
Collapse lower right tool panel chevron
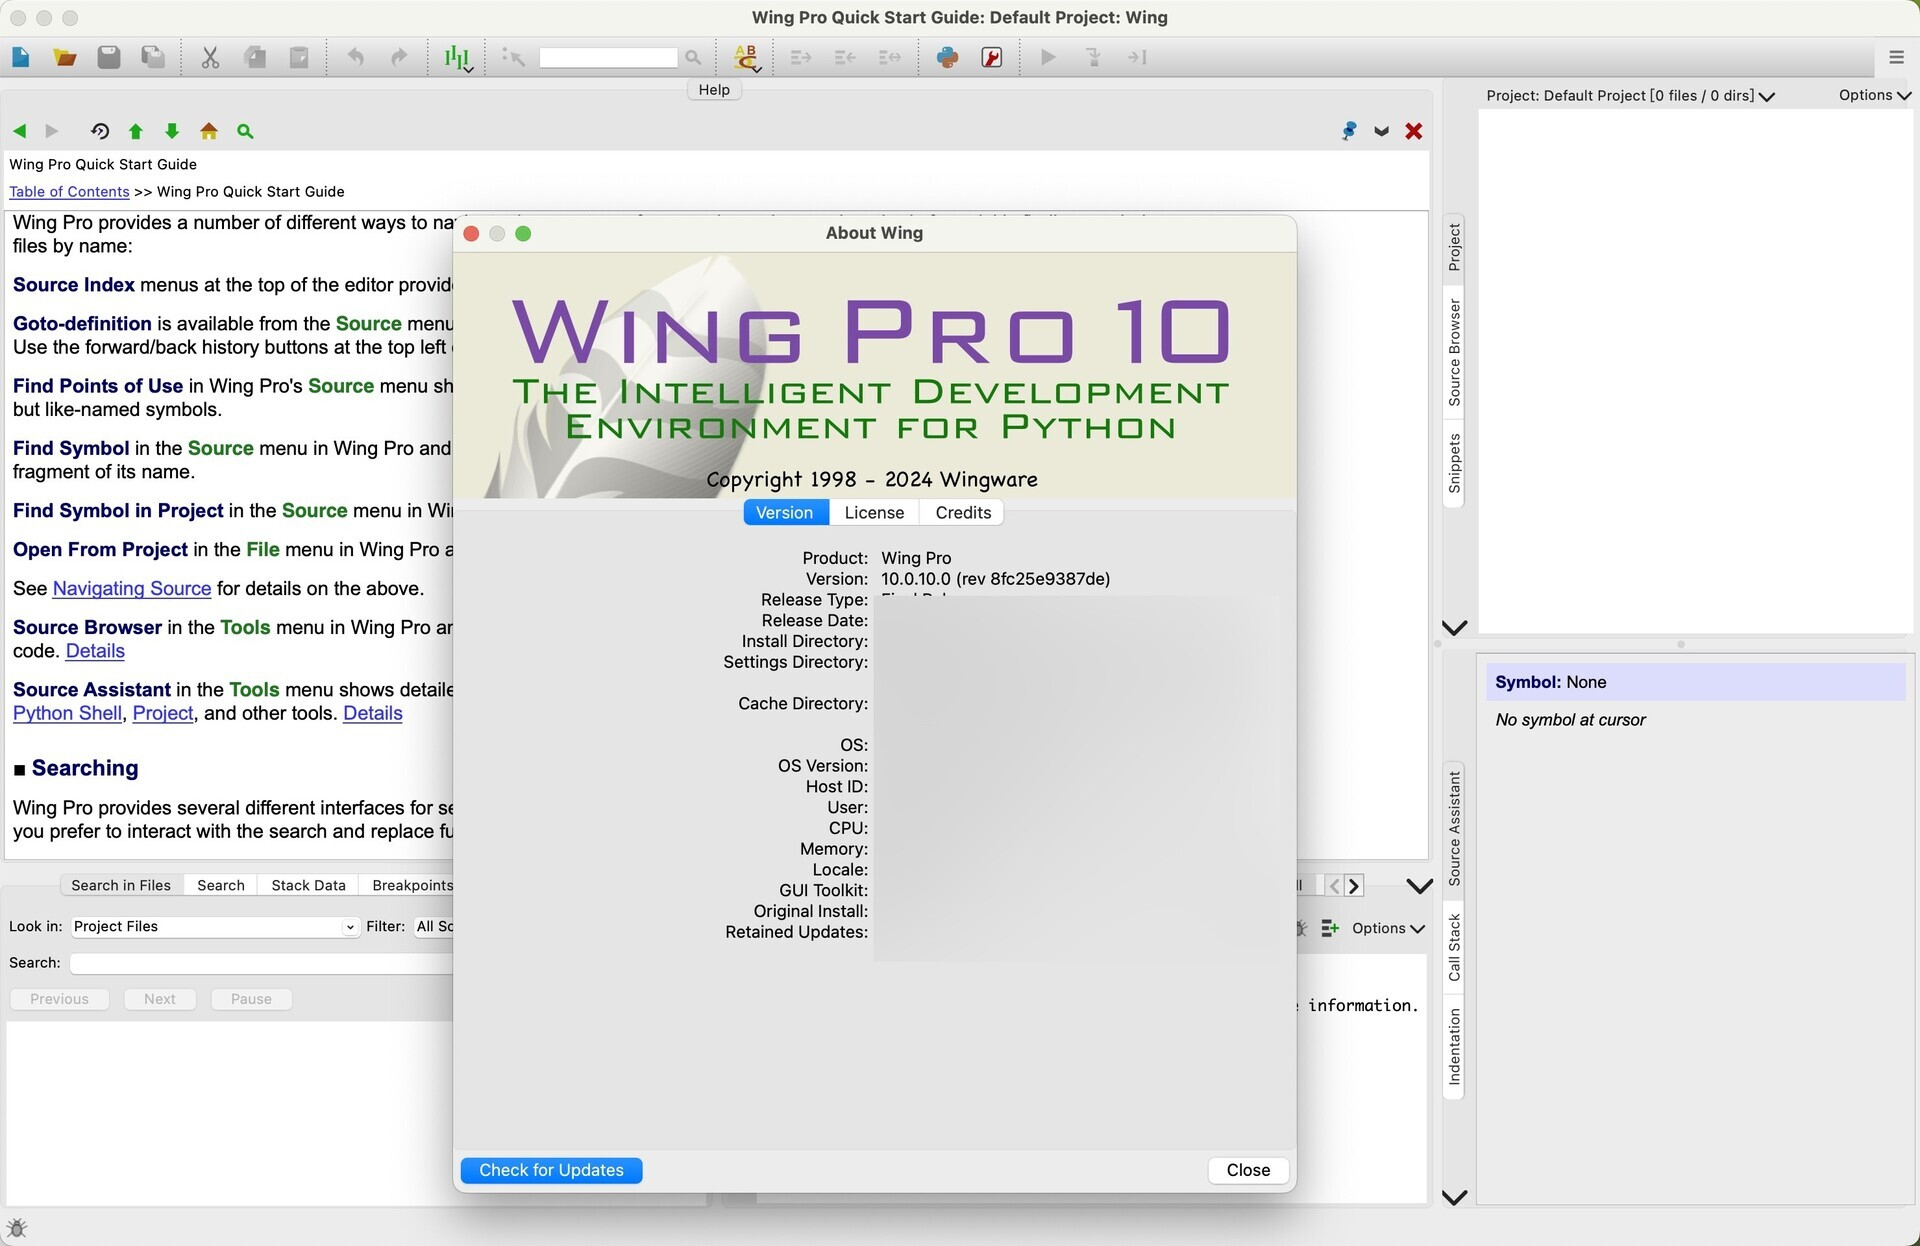[x=1454, y=1197]
